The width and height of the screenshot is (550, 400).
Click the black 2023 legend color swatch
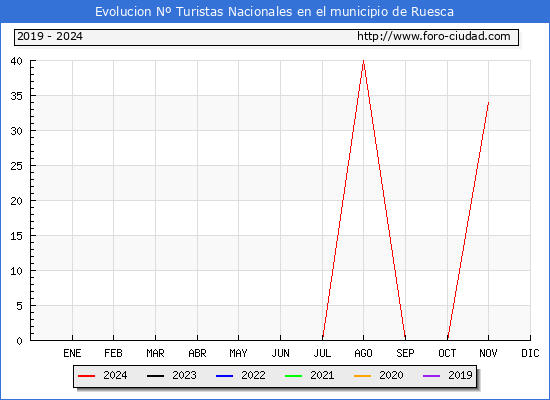(x=155, y=376)
